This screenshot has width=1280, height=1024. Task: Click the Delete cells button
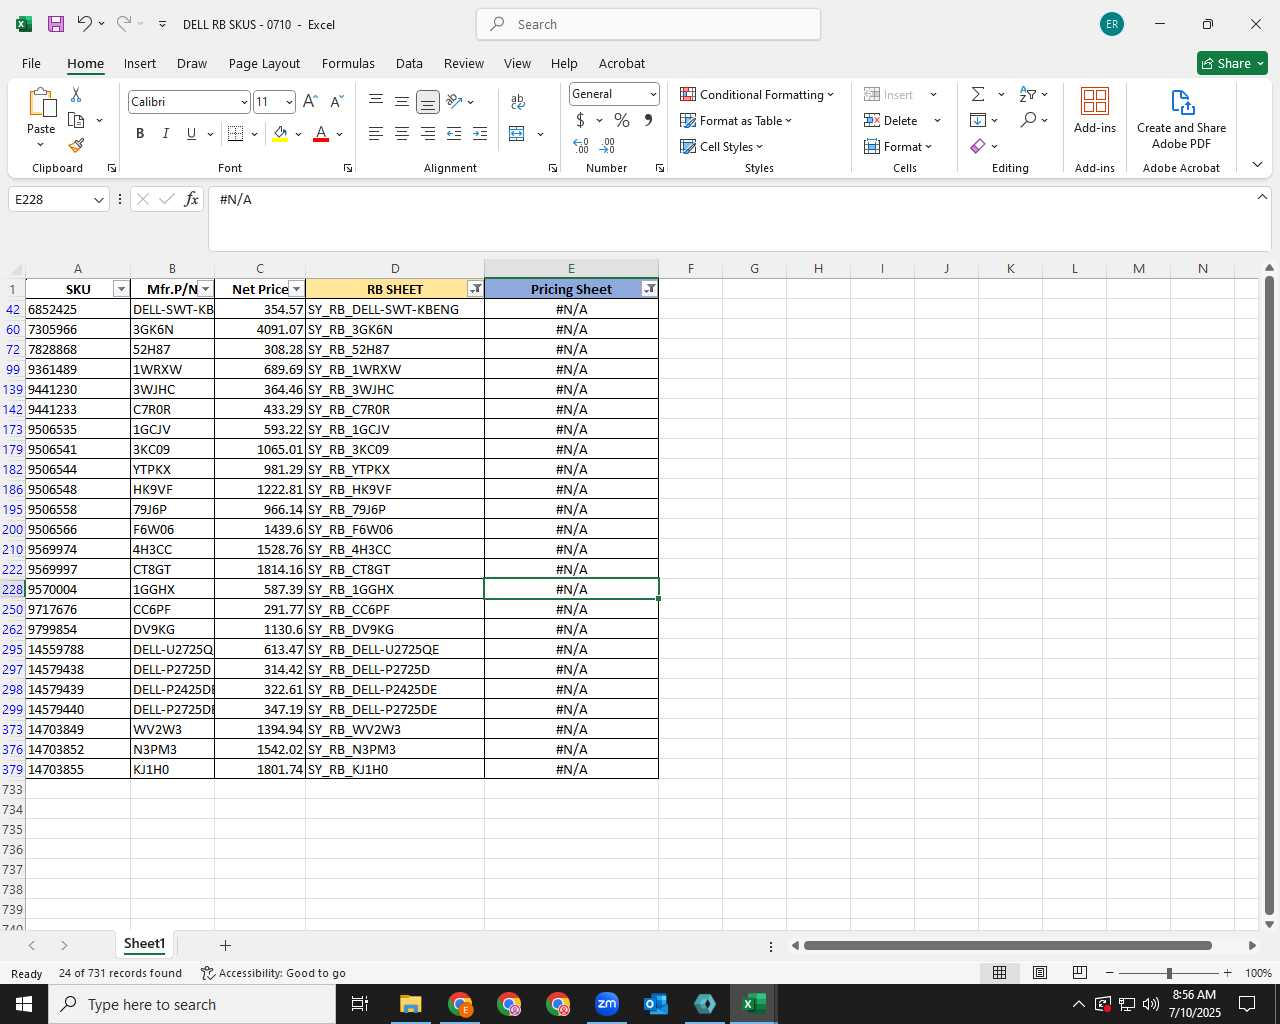click(x=892, y=120)
